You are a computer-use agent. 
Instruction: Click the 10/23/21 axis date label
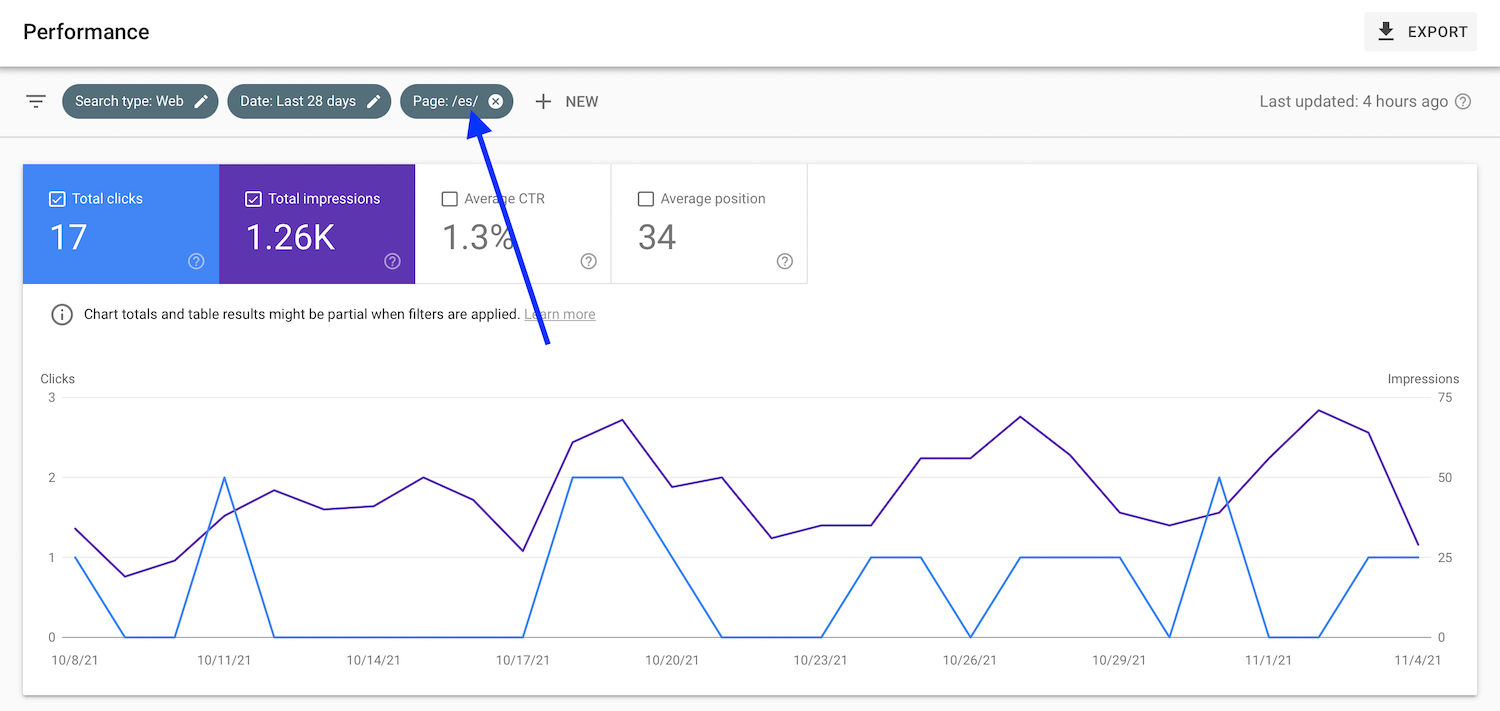click(821, 660)
